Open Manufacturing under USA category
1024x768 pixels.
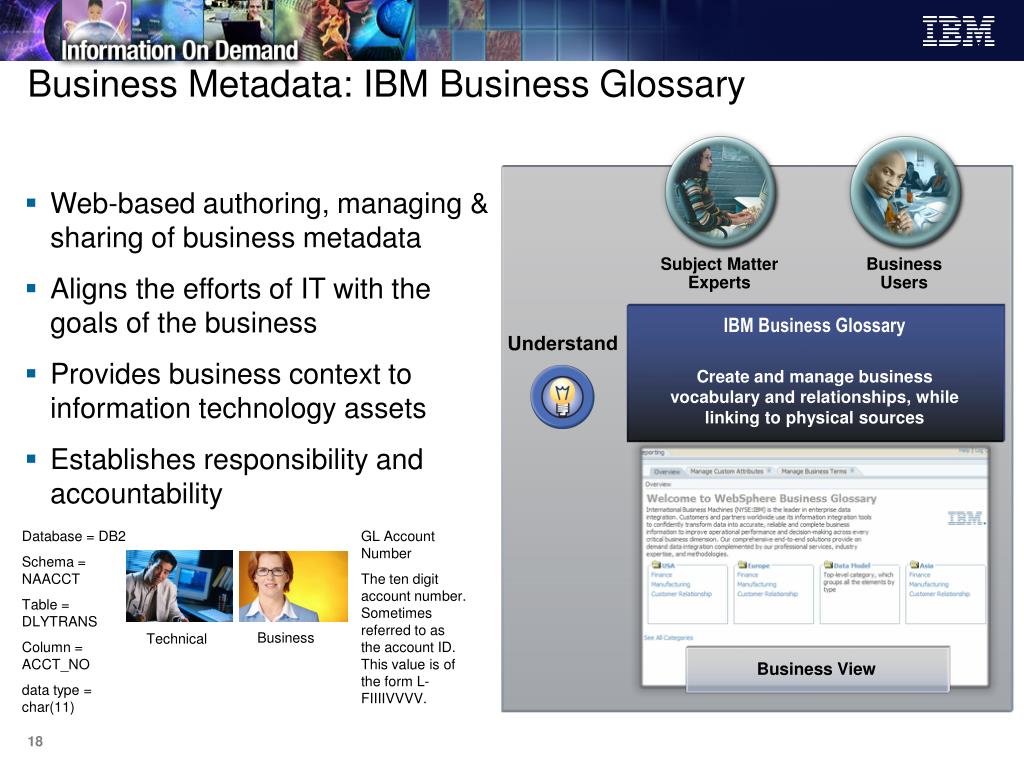point(671,584)
